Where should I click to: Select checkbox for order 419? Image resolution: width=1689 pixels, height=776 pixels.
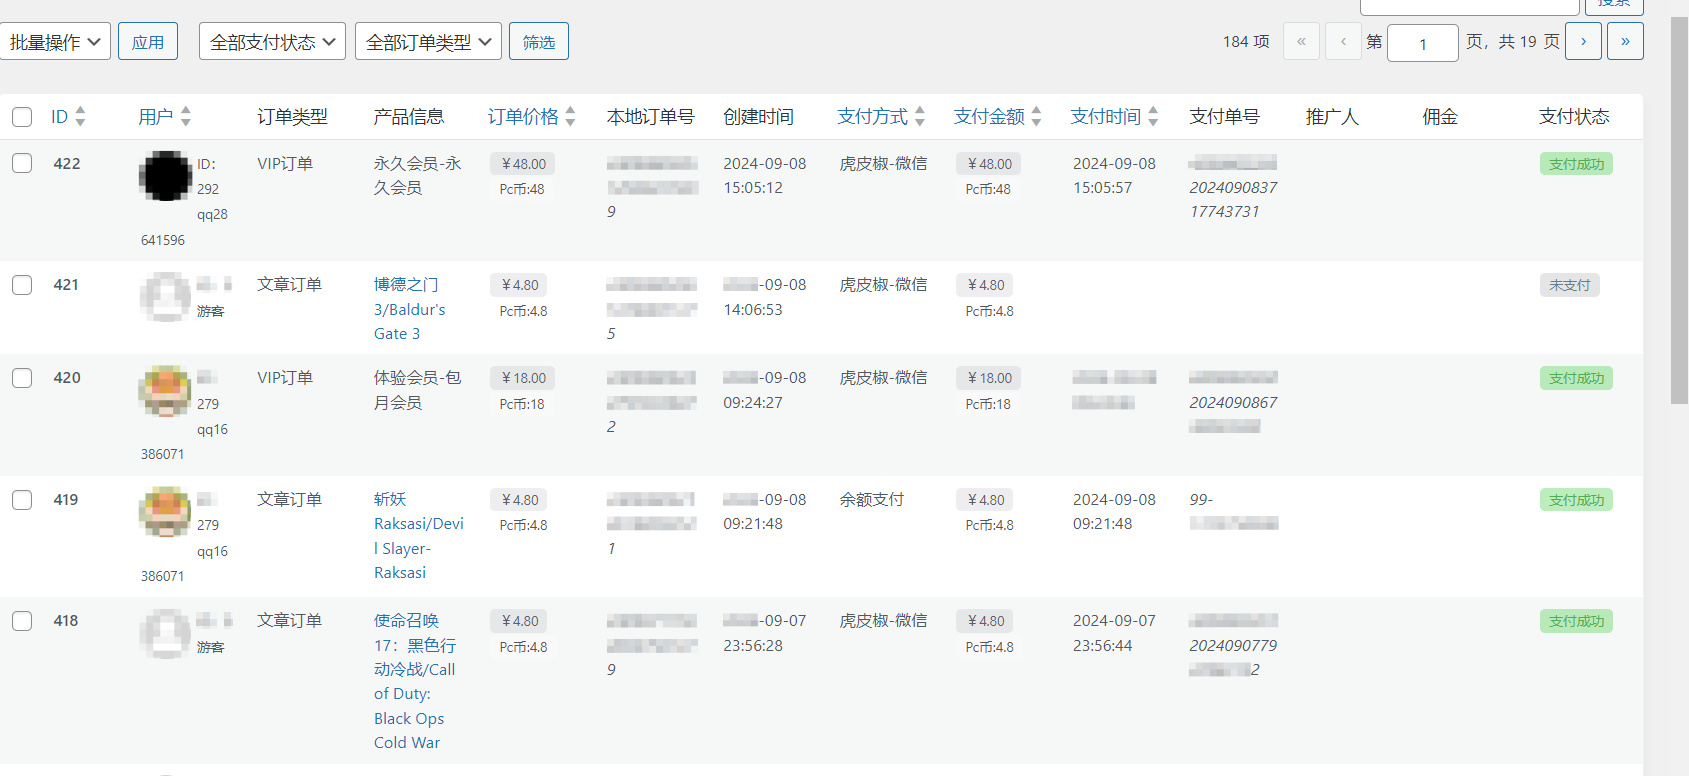[22, 500]
